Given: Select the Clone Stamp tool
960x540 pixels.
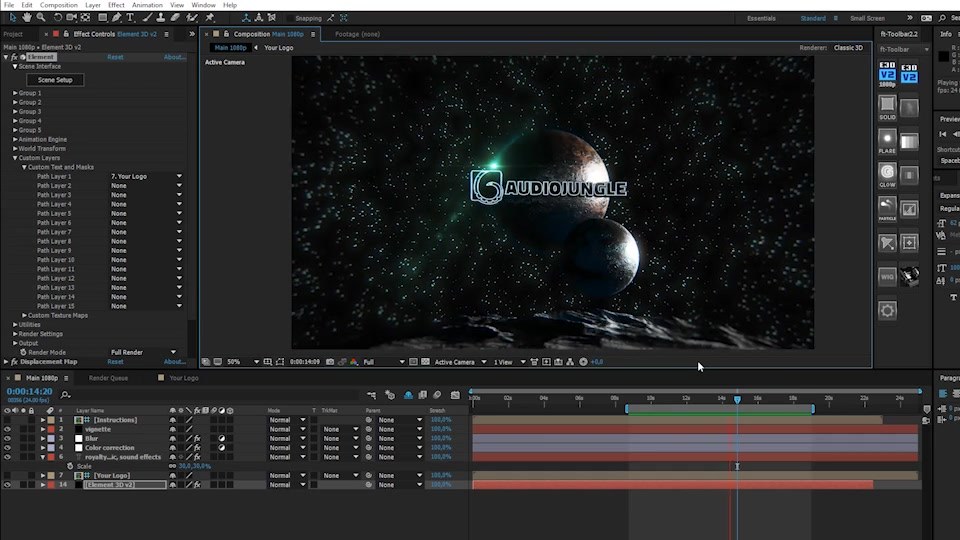Looking at the screenshot, I should click(160, 18).
